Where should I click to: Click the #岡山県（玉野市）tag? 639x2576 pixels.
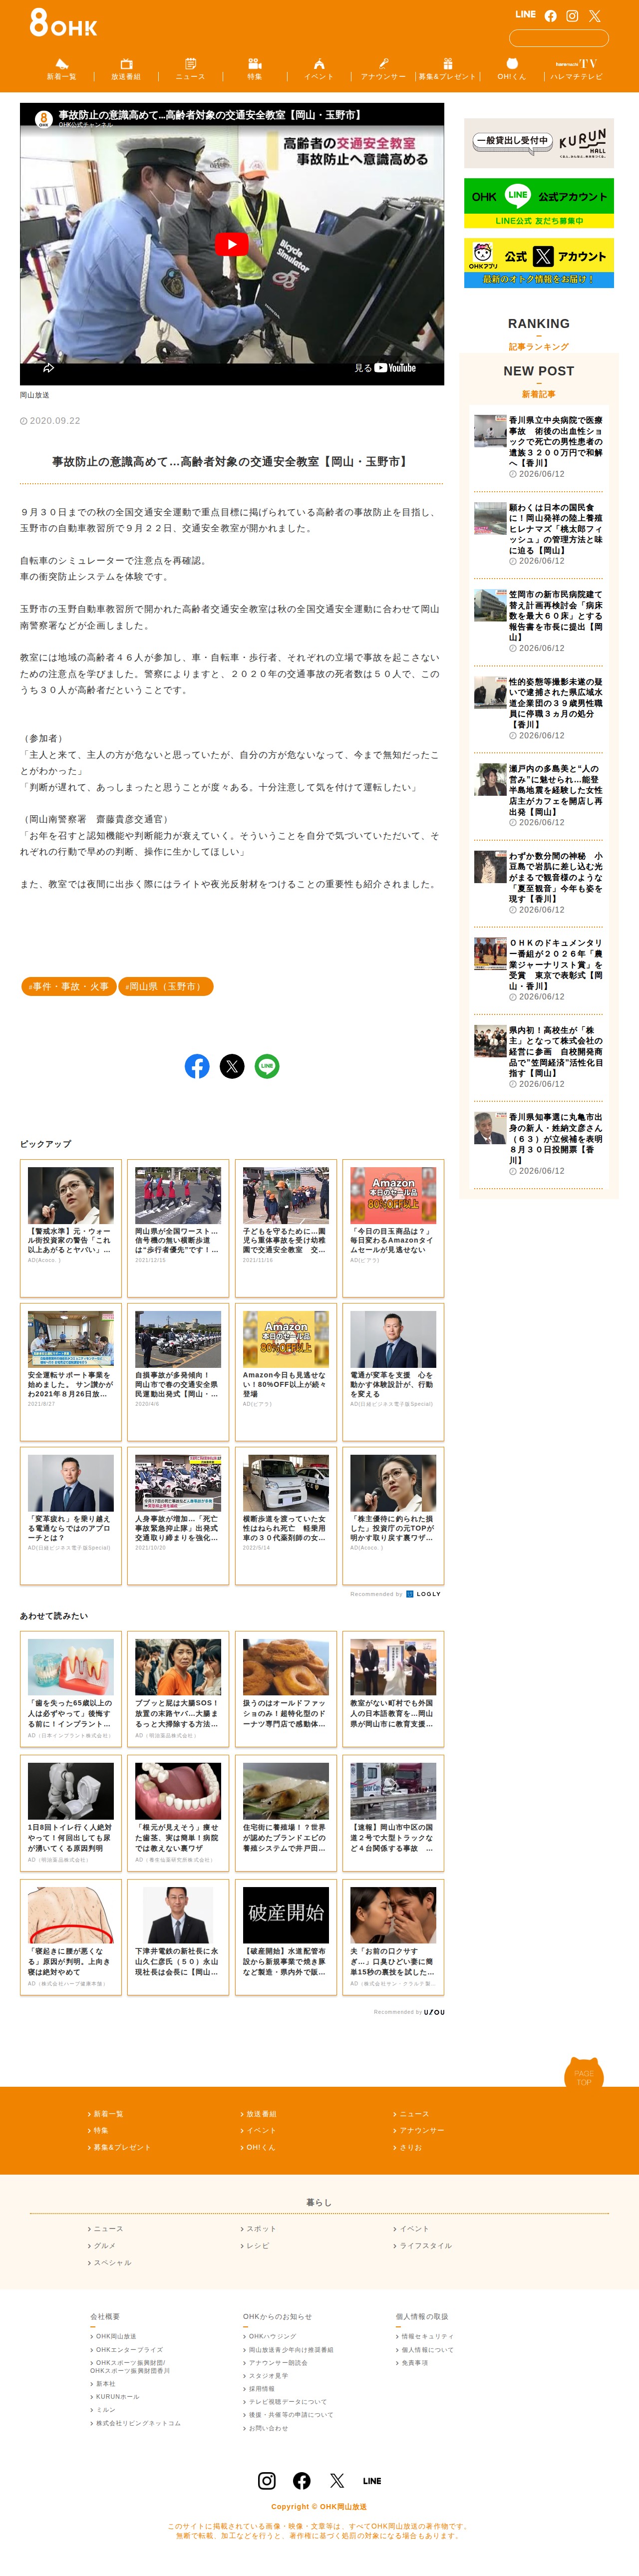click(x=165, y=986)
